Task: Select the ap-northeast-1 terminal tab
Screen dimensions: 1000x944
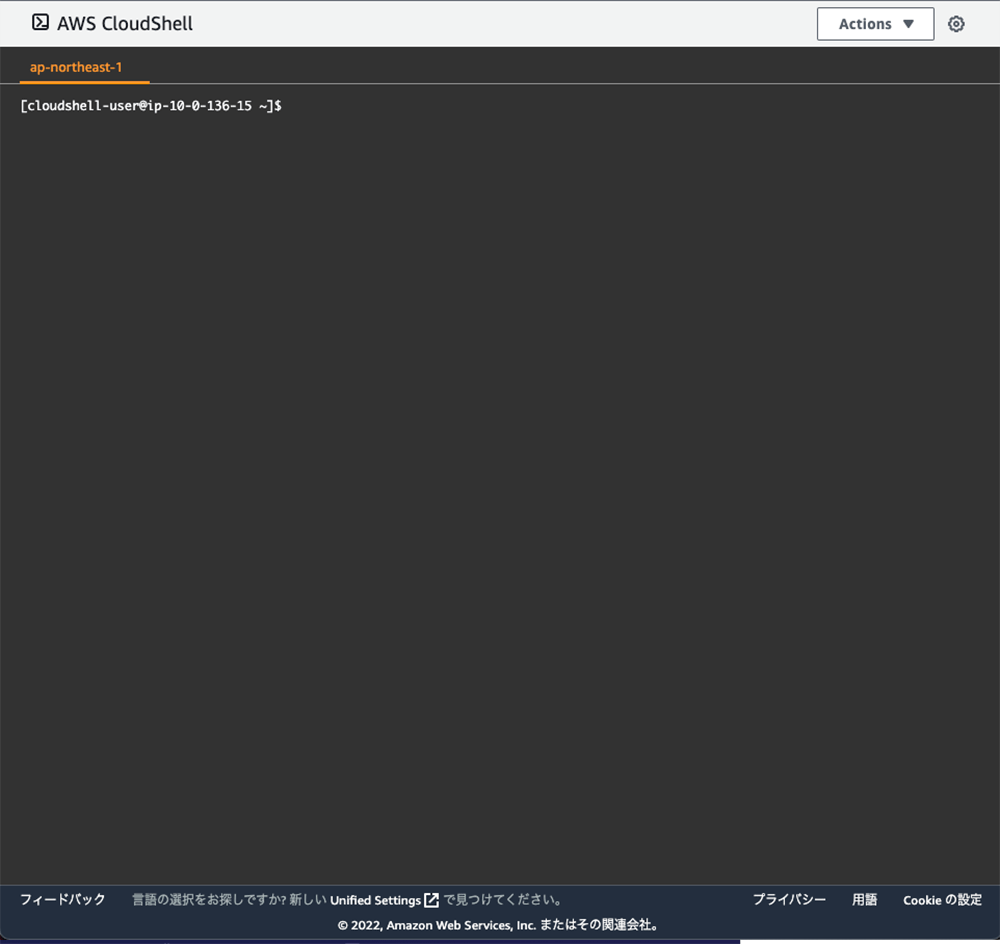Action: pyautogui.click(x=76, y=67)
